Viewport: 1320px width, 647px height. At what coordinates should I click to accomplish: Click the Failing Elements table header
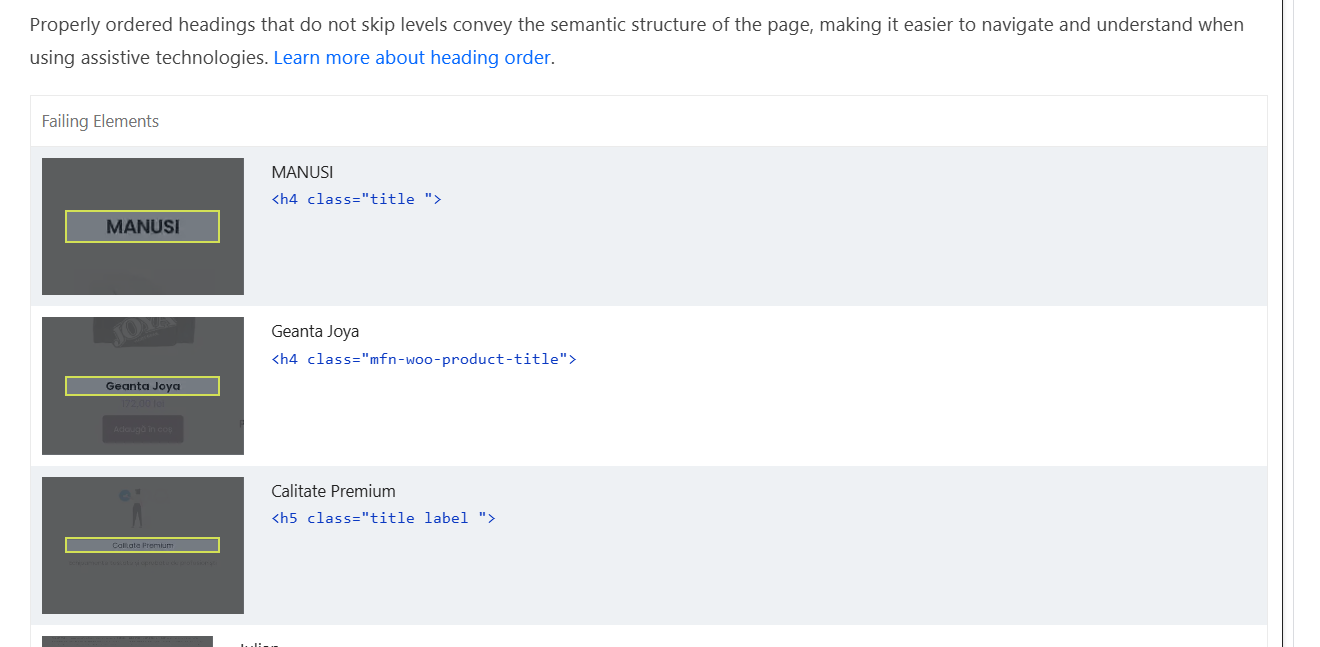pyautogui.click(x=649, y=121)
